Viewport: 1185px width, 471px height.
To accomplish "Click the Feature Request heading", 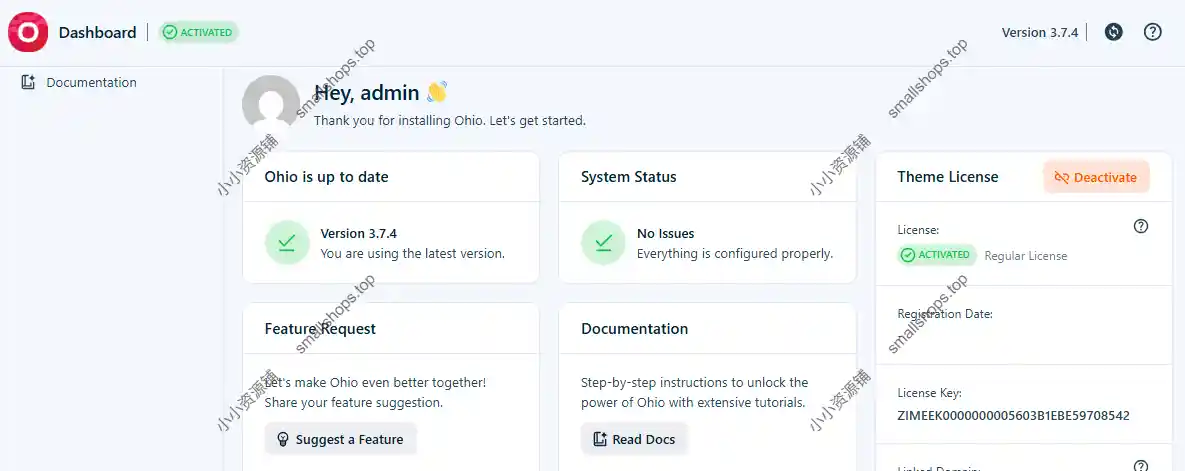I will point(320,329).
